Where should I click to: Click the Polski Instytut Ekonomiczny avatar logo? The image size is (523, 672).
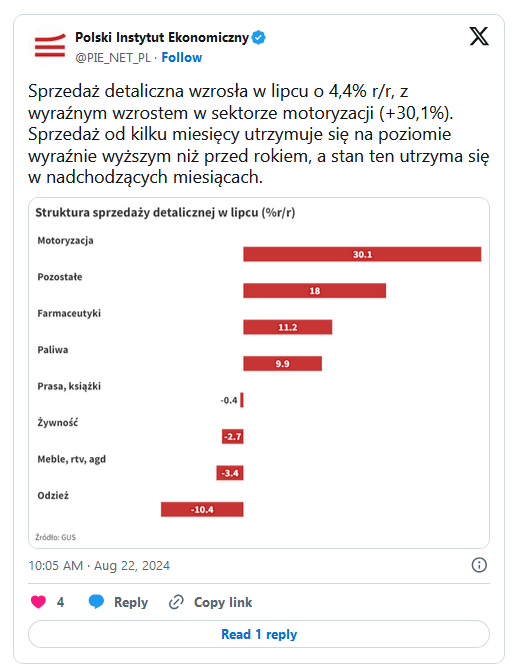[x=50, y=47]
